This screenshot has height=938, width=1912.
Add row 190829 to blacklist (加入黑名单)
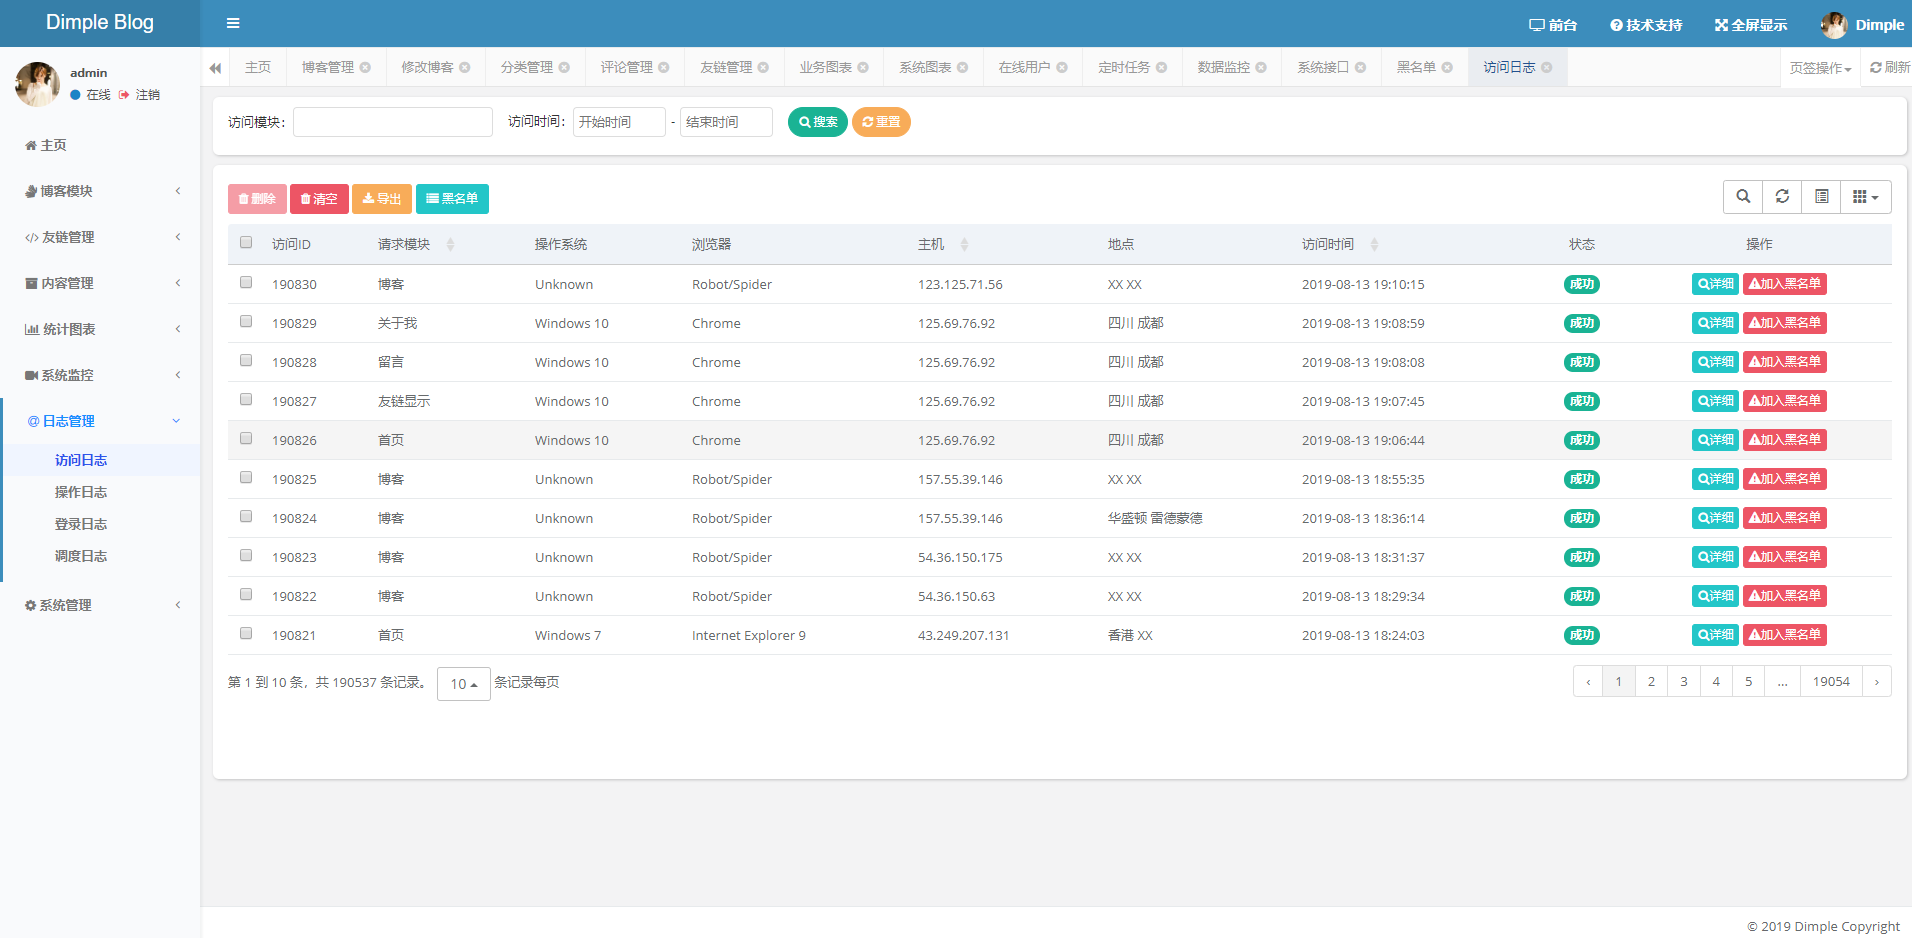(x=1785, y=323)
